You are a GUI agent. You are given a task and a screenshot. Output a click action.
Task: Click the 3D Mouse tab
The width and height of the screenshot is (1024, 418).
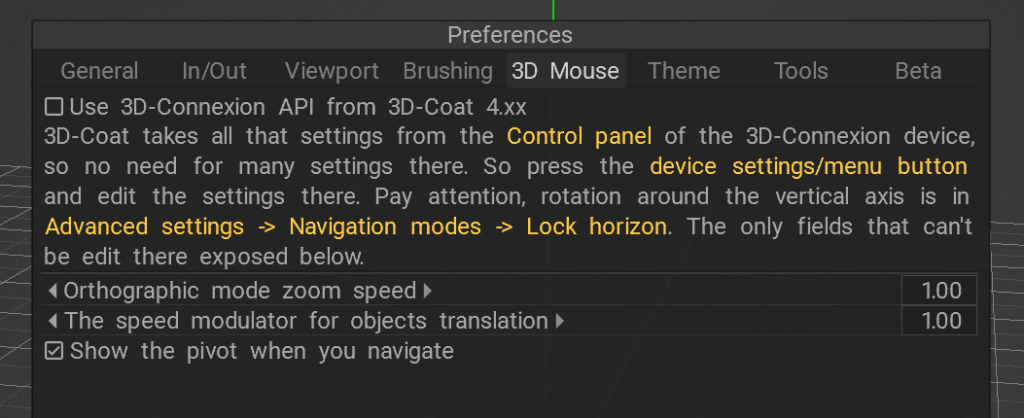(x=566, y=71)
